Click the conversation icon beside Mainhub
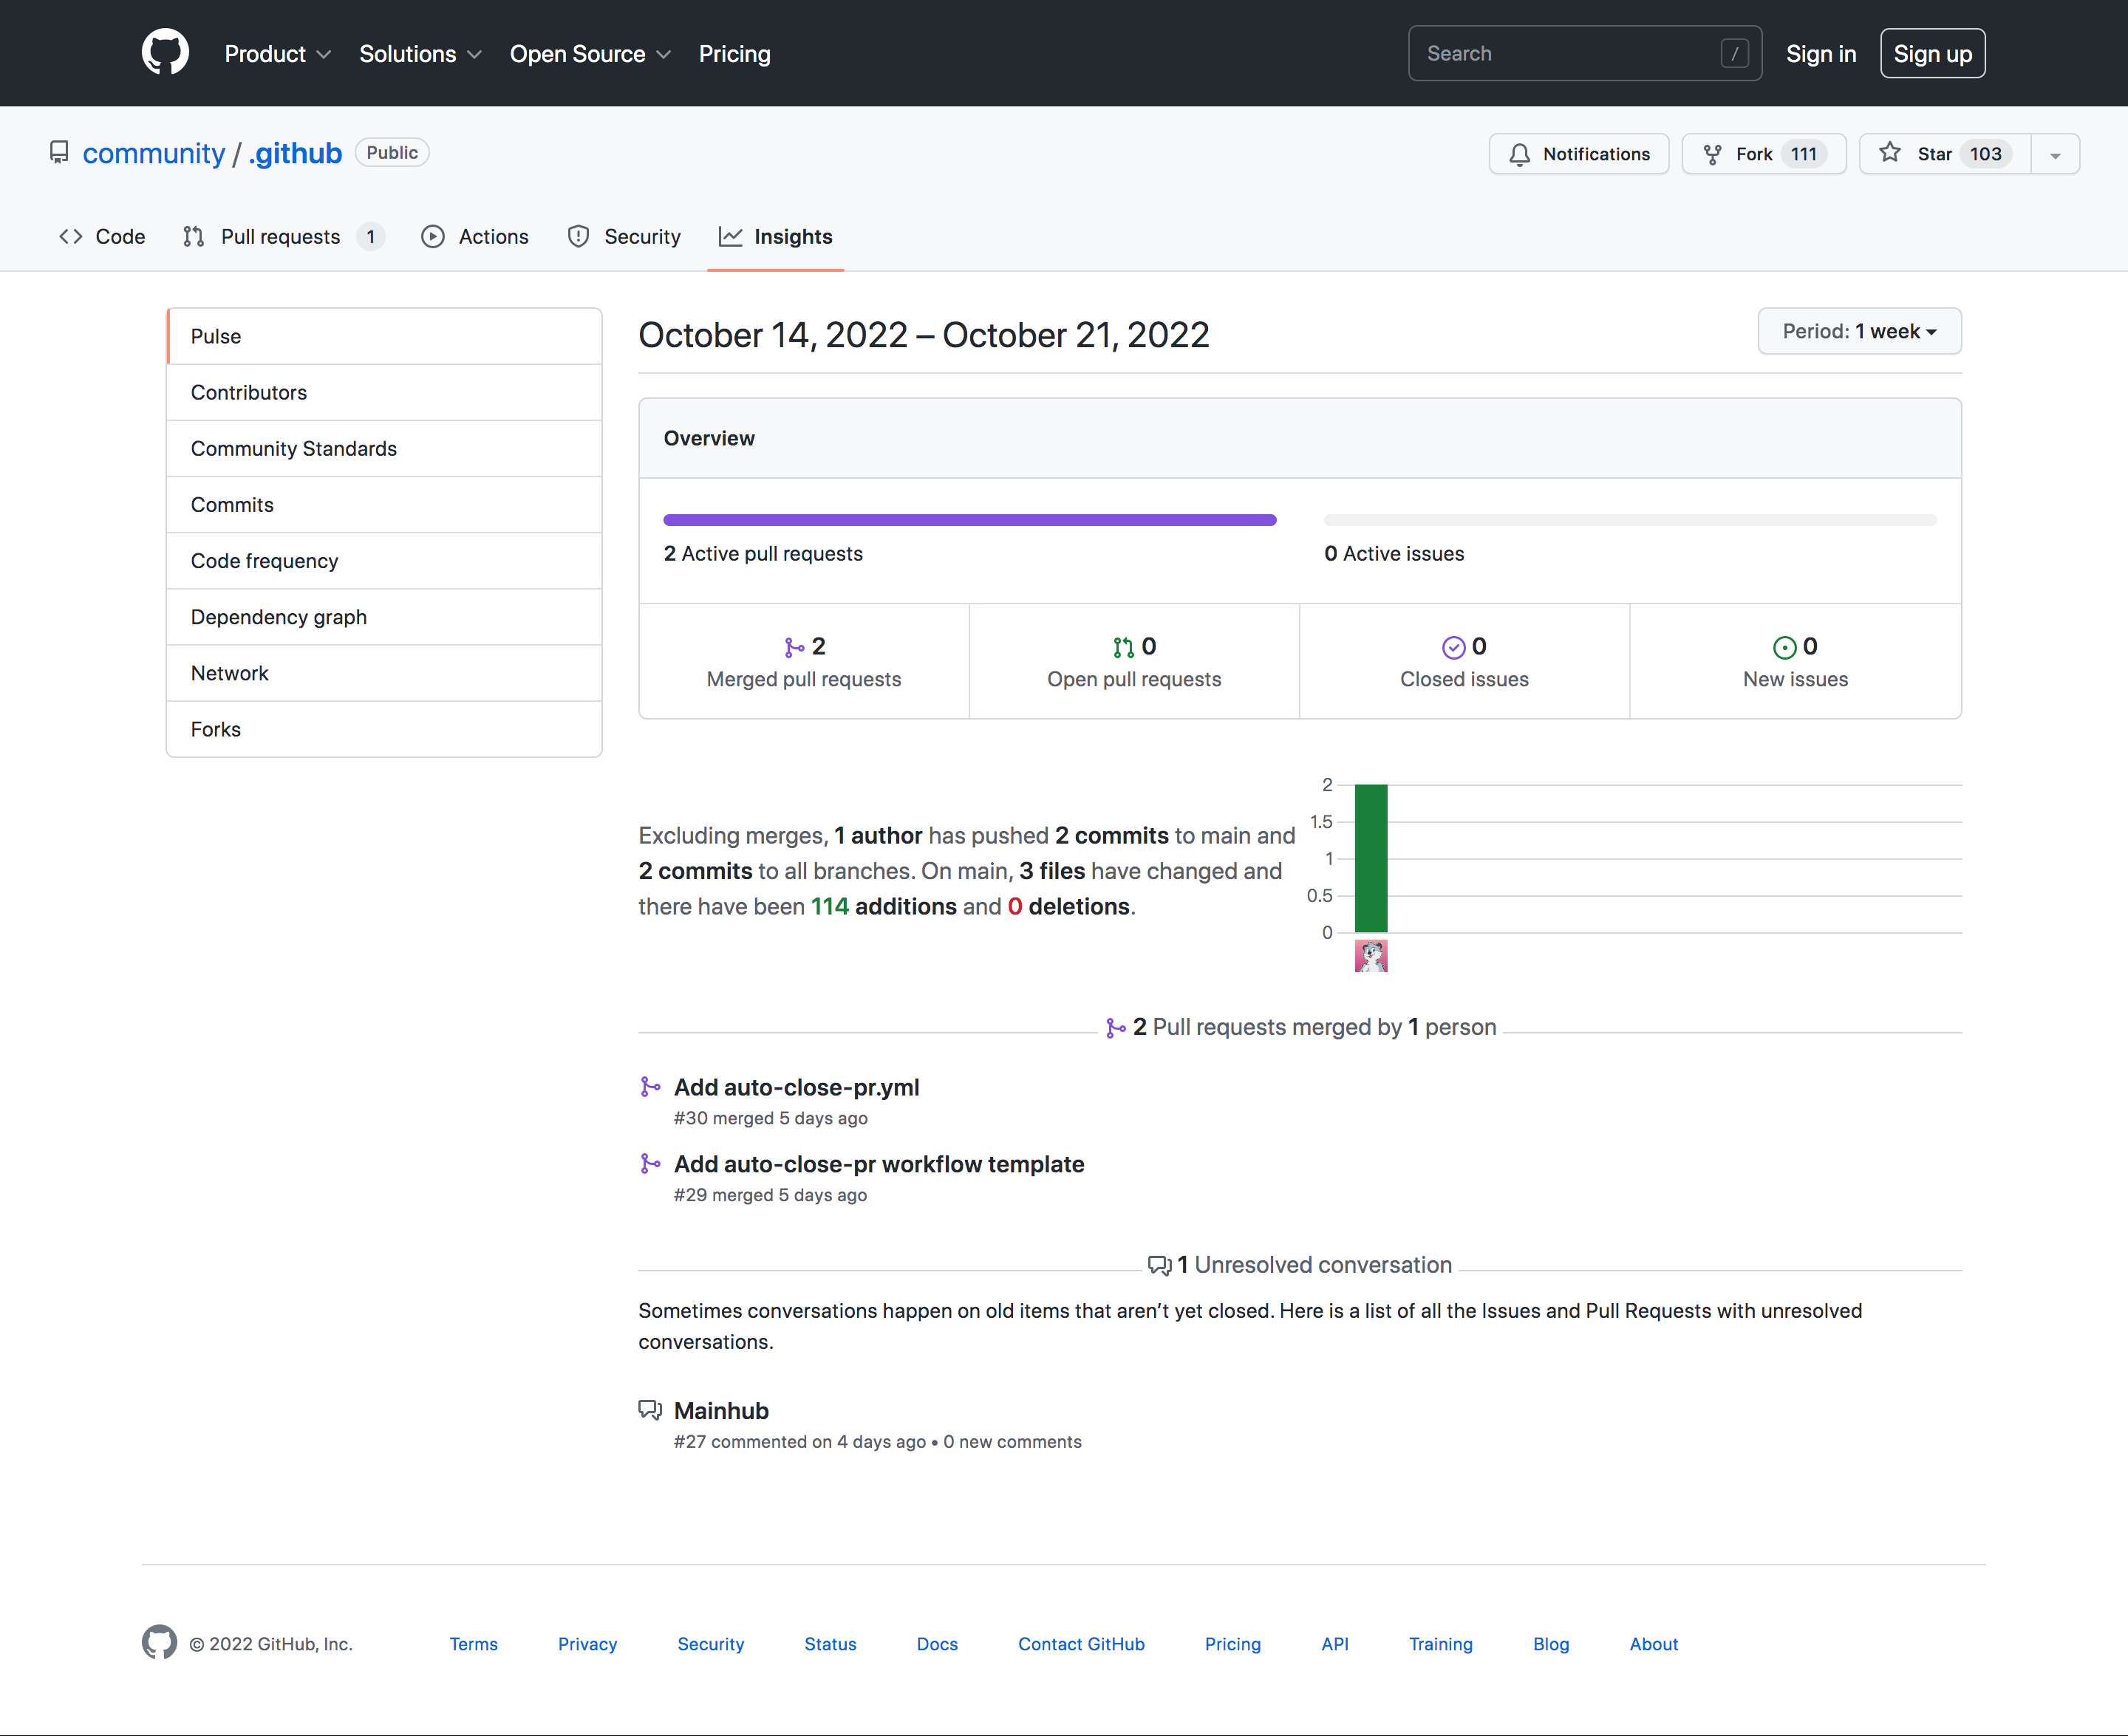Viewport: 2128px width, 1736px height. (x=650, y=1410)
